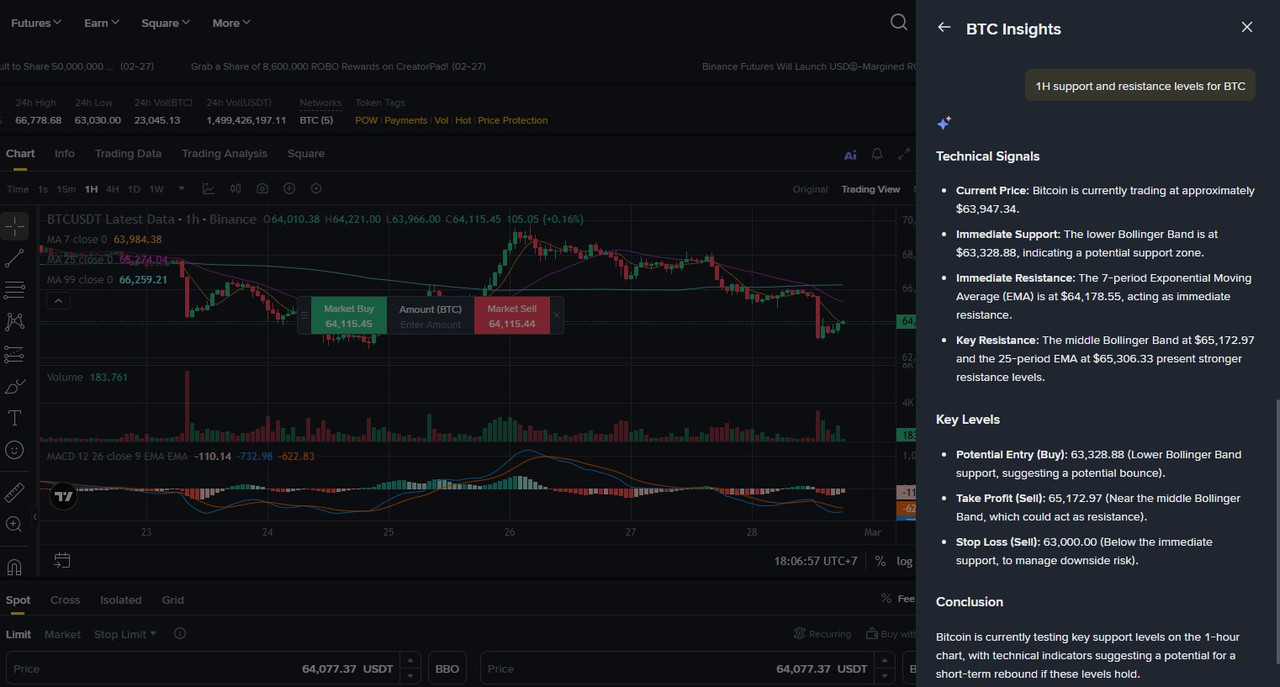Select the Isolated margin tab
This screenshot has height=687, width=1280.
click(121, 600)
